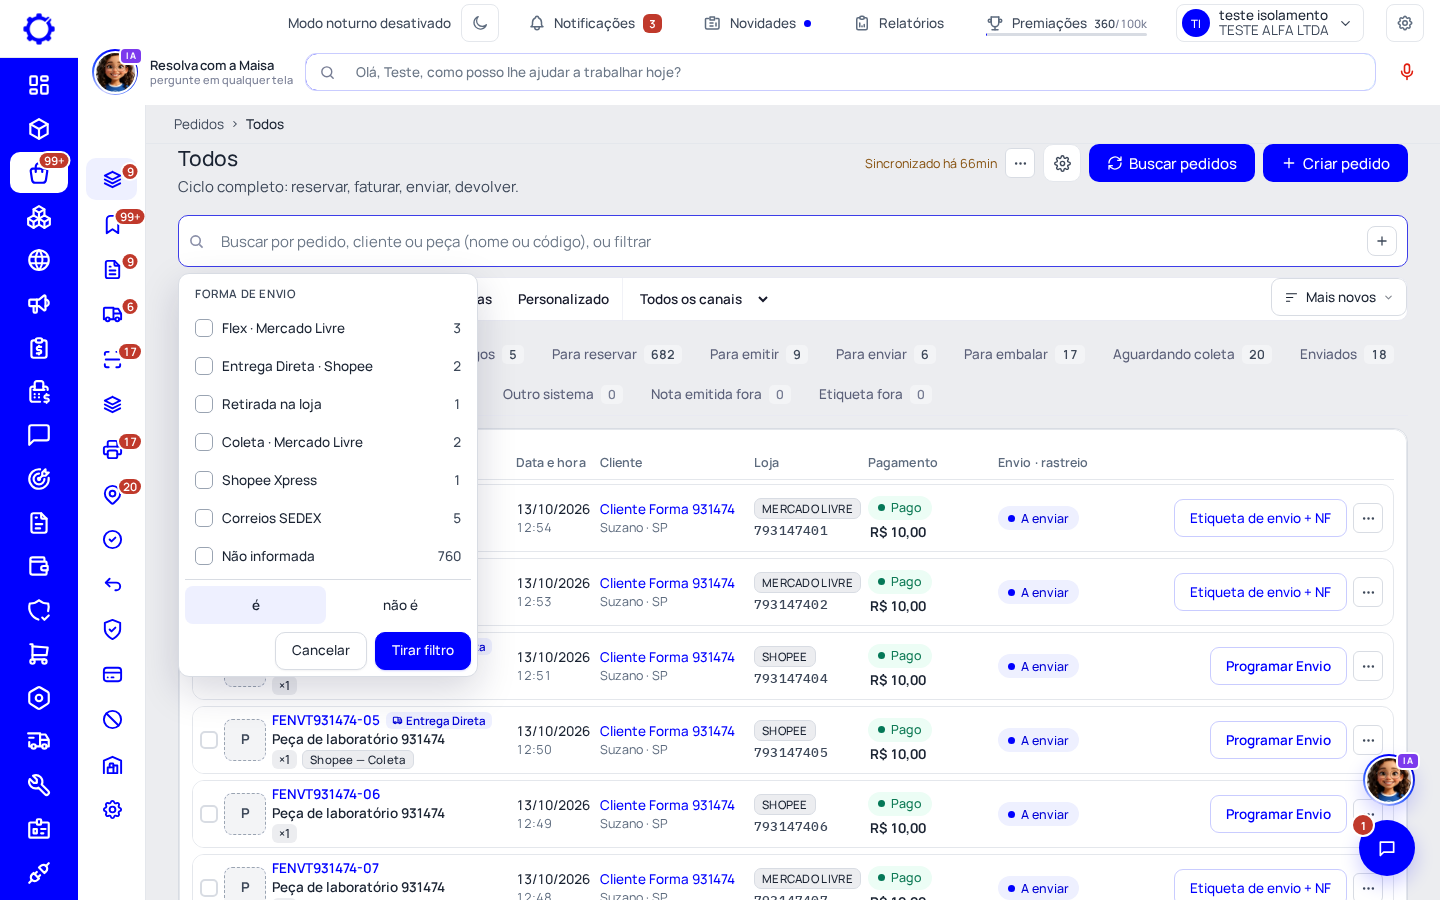Screen dimensions: 1440x900
Task: Open row menu for order 793147401
Action: 1368,518
